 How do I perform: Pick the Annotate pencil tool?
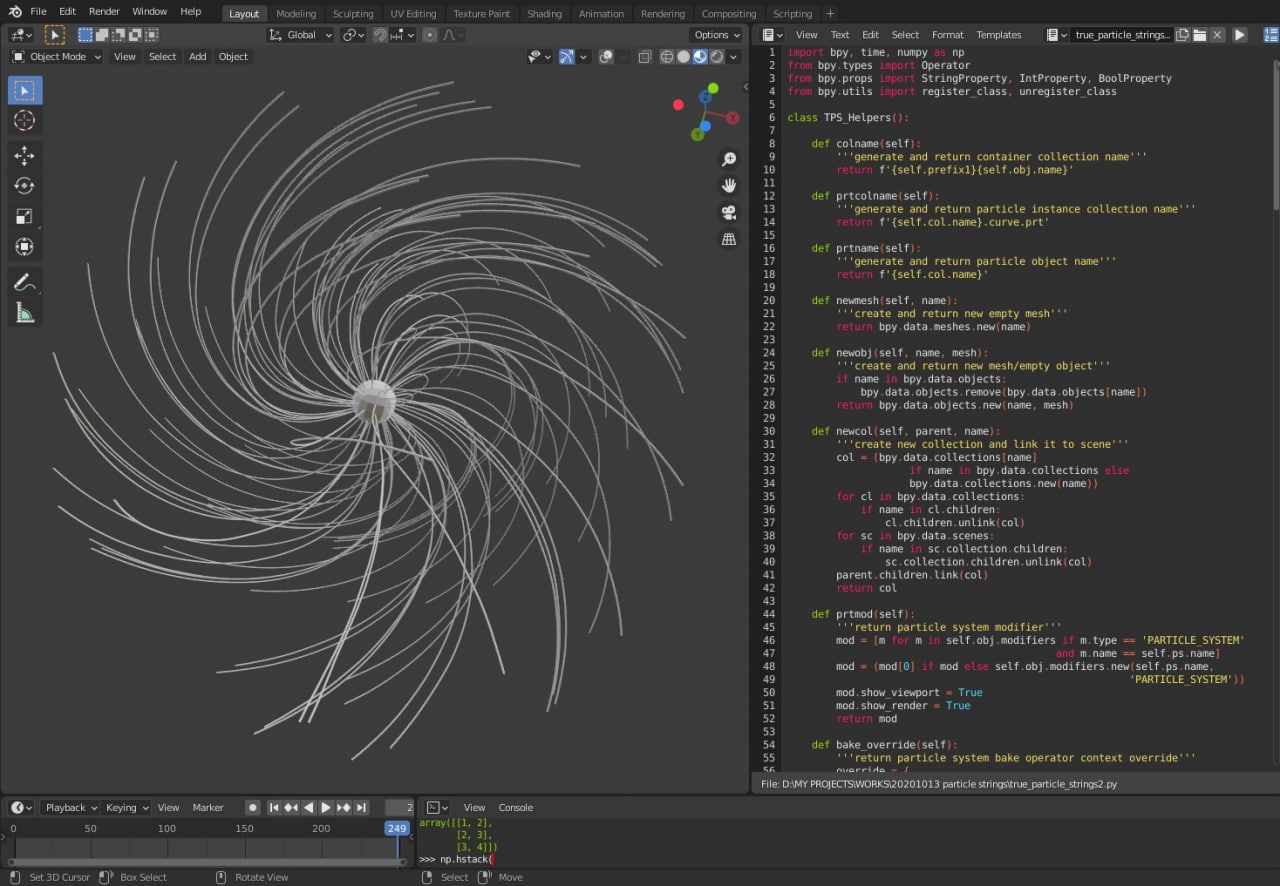click(x=24, y=283)
